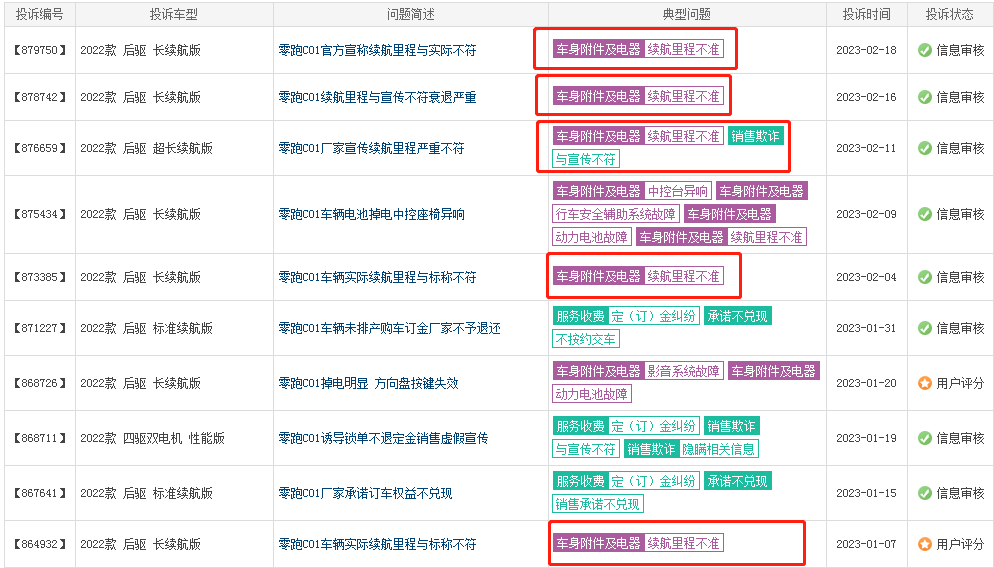The image size is (994, 568).
Task: Click the 投诉车型 column header
Action: (x=174, y=14)
